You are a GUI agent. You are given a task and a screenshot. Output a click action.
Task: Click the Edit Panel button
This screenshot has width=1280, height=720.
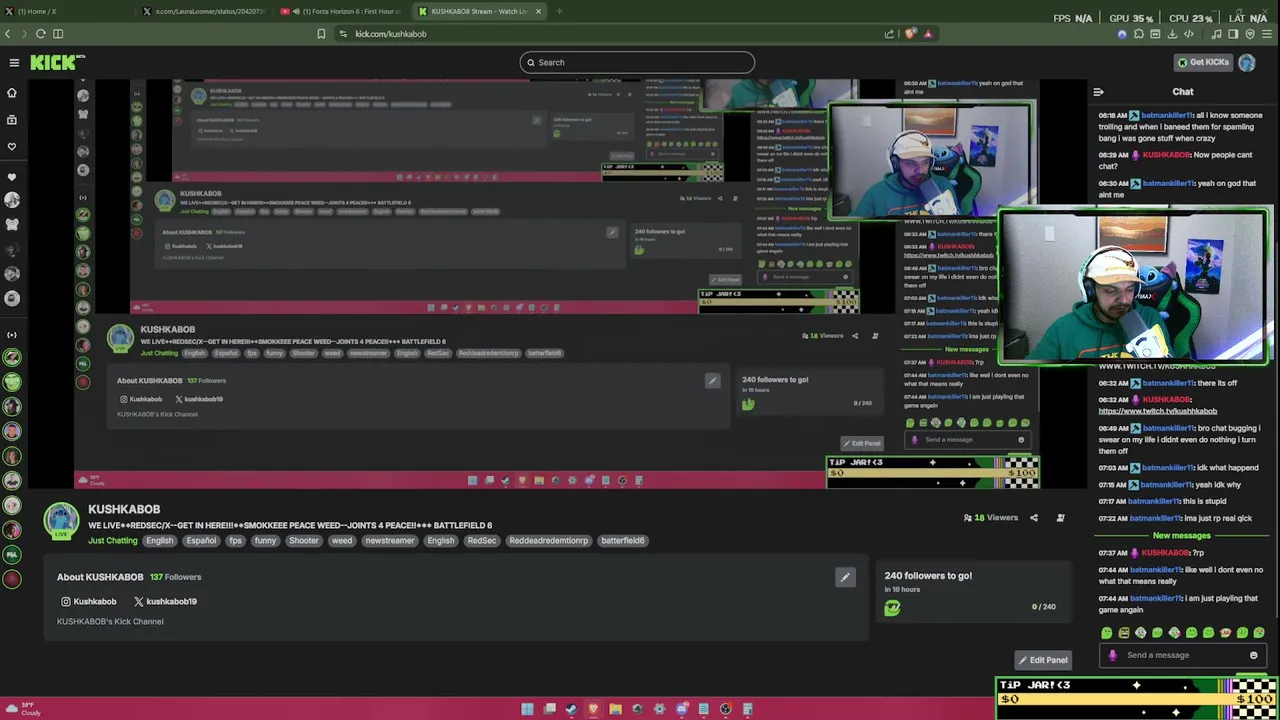point(1042,660)
